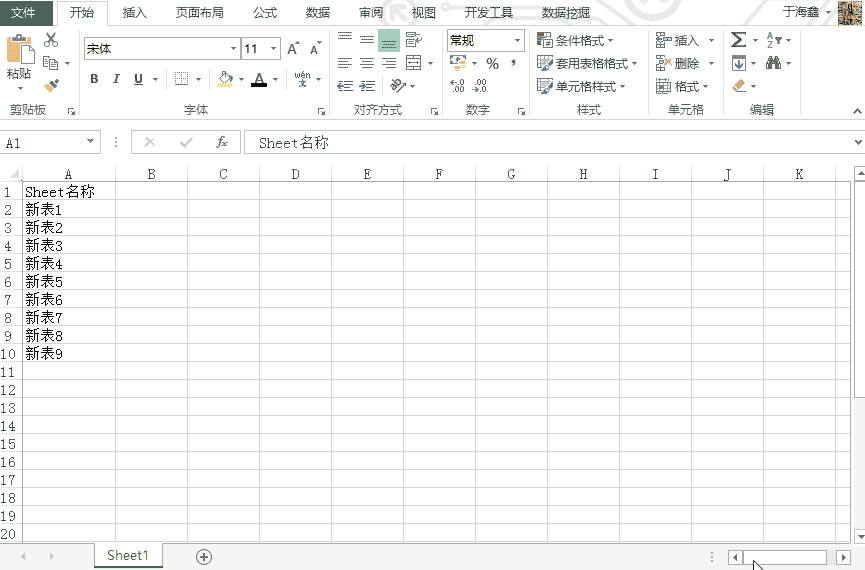865x570 pixels.
Task: Toggle bottom align
Action: tap(389, 41)
